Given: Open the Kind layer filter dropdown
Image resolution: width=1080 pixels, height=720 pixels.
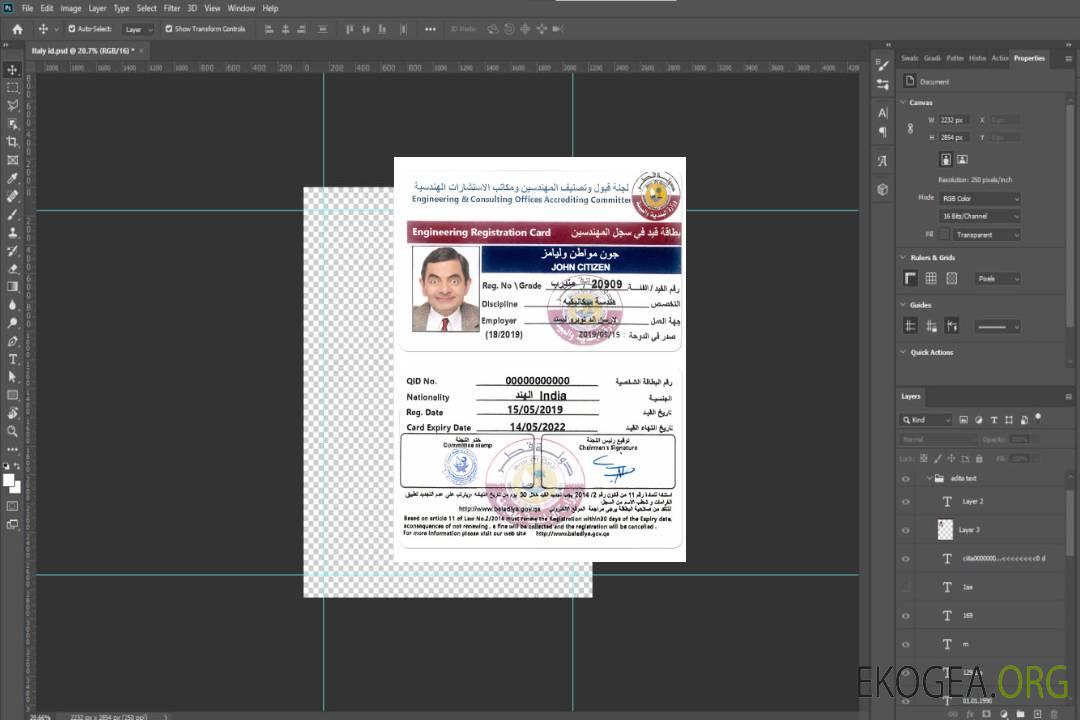Looking at the screenshot, I should coord(925,420).
